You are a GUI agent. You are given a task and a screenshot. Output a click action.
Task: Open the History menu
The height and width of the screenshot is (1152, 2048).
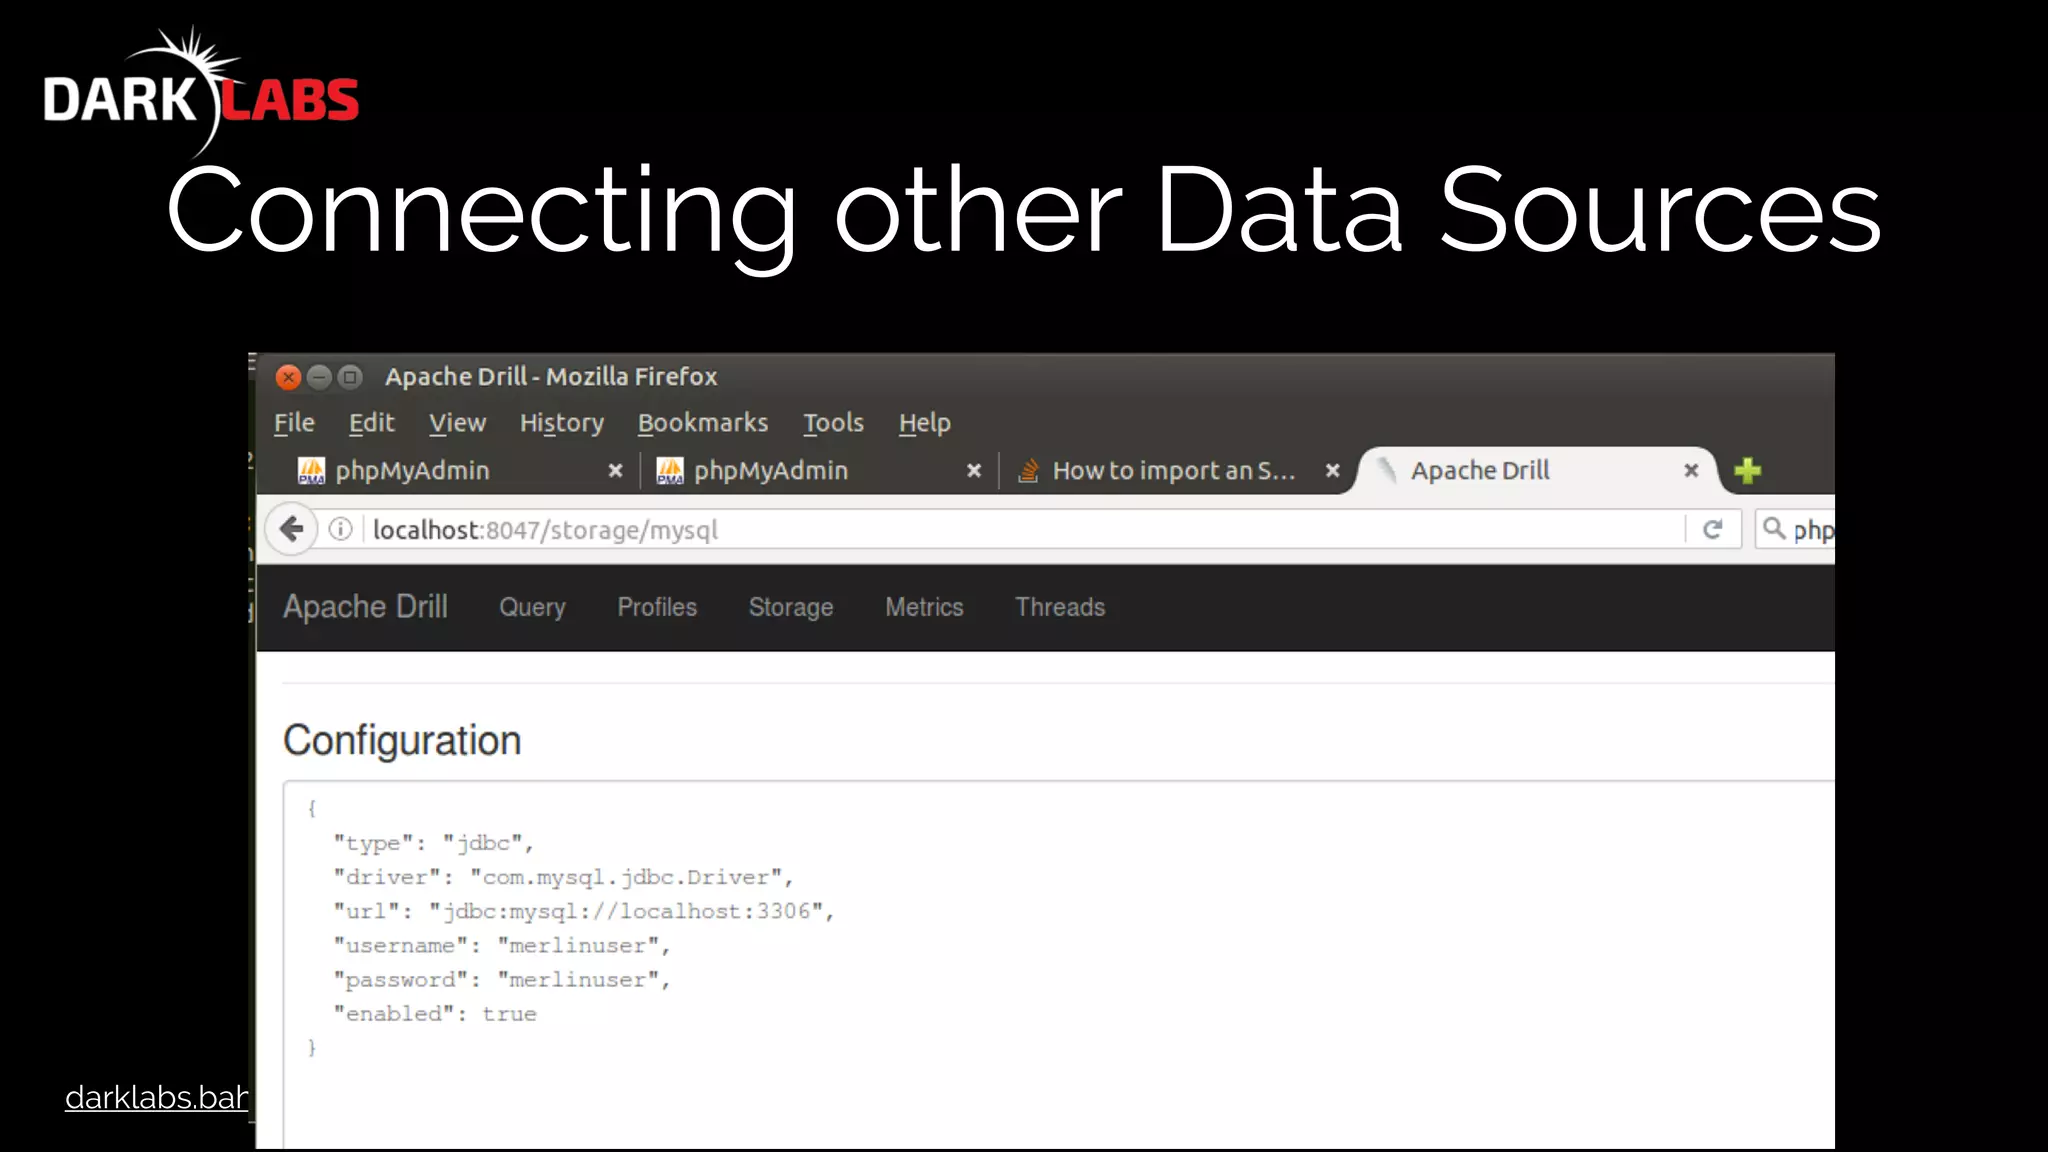click(x=561, y=423)
